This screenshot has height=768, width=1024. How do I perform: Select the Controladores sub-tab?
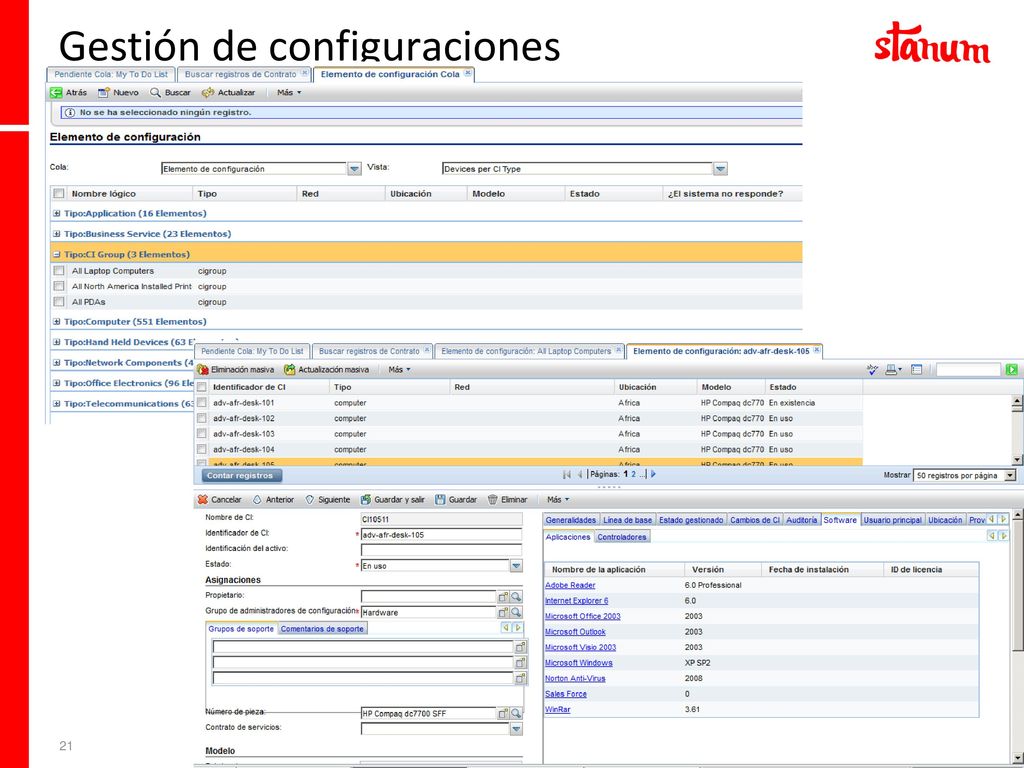pyautogui.click(x=622, y=537)
